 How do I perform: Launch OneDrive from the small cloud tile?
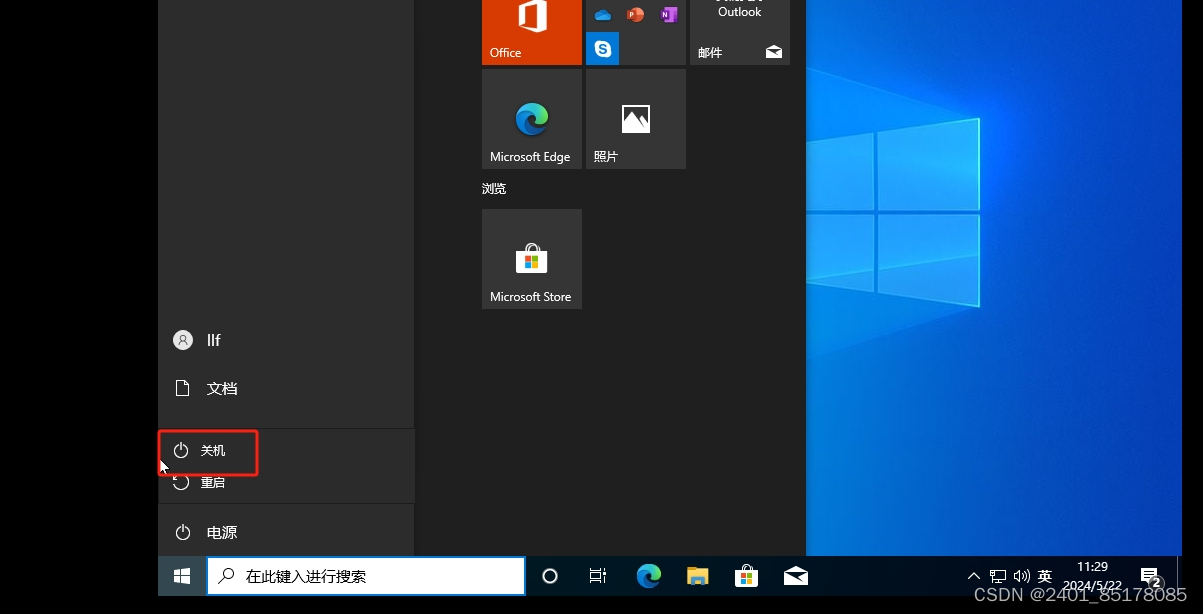click(602, 14)
